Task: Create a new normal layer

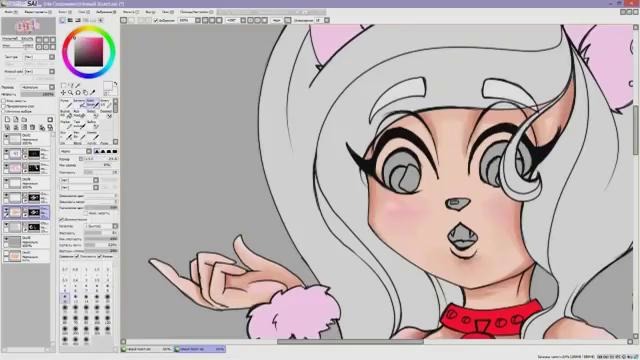Action: click(x=7, y=120)
